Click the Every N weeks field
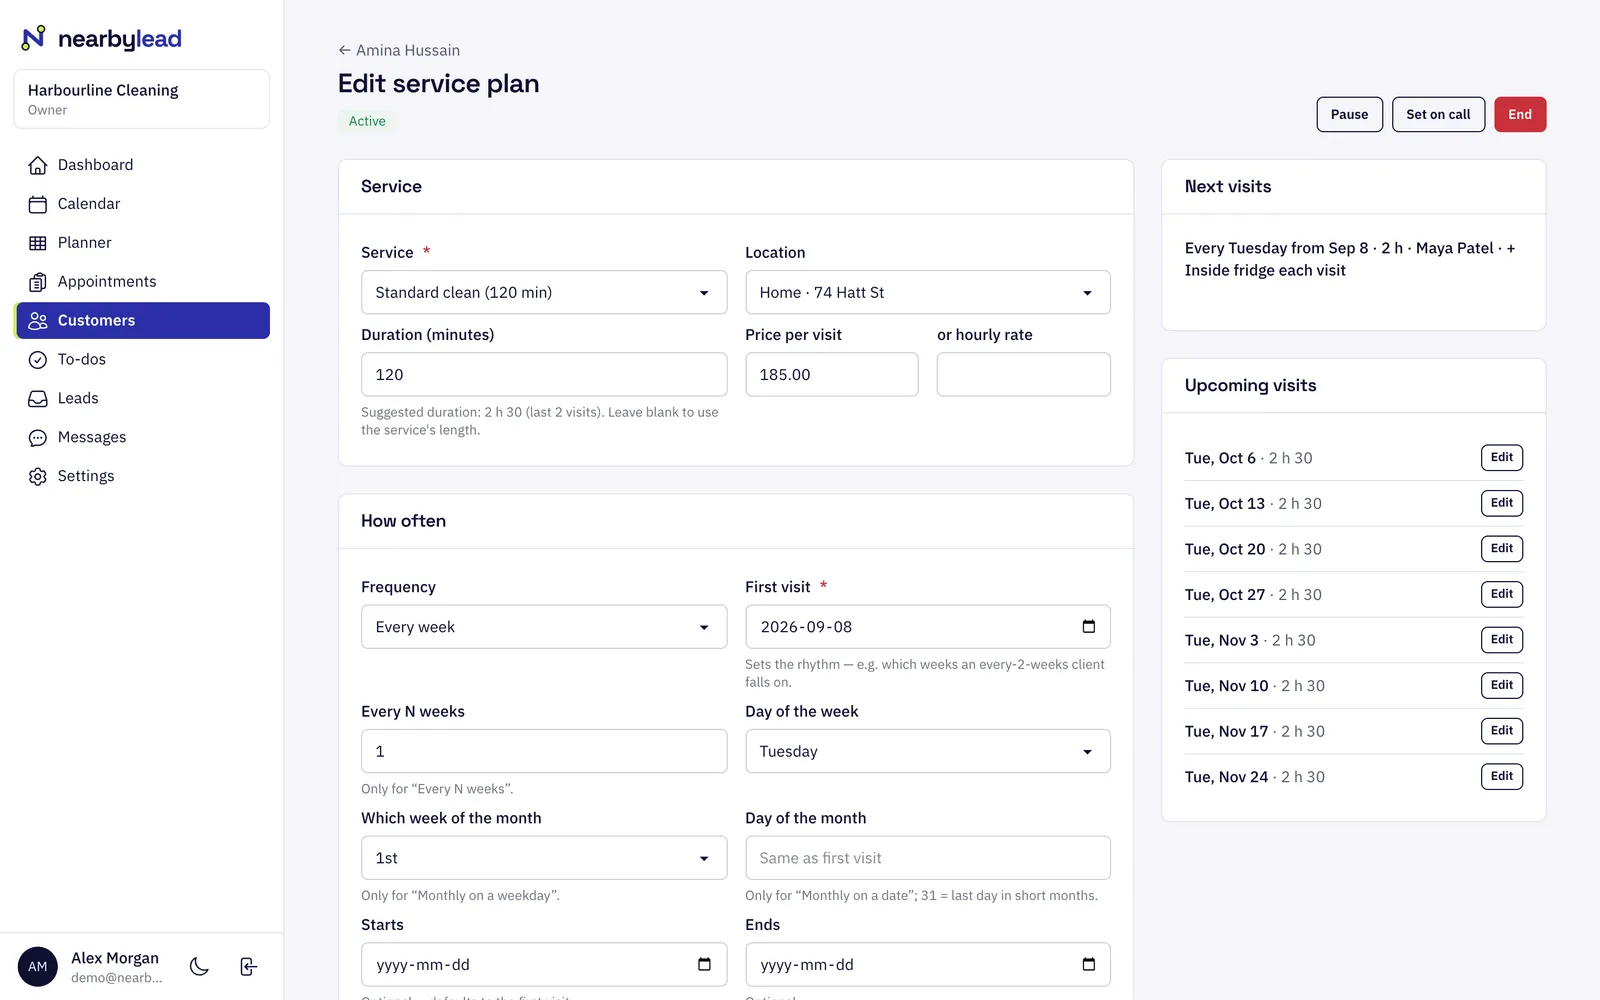This screenshot has height=1000, width=1600. pos(544,751)
